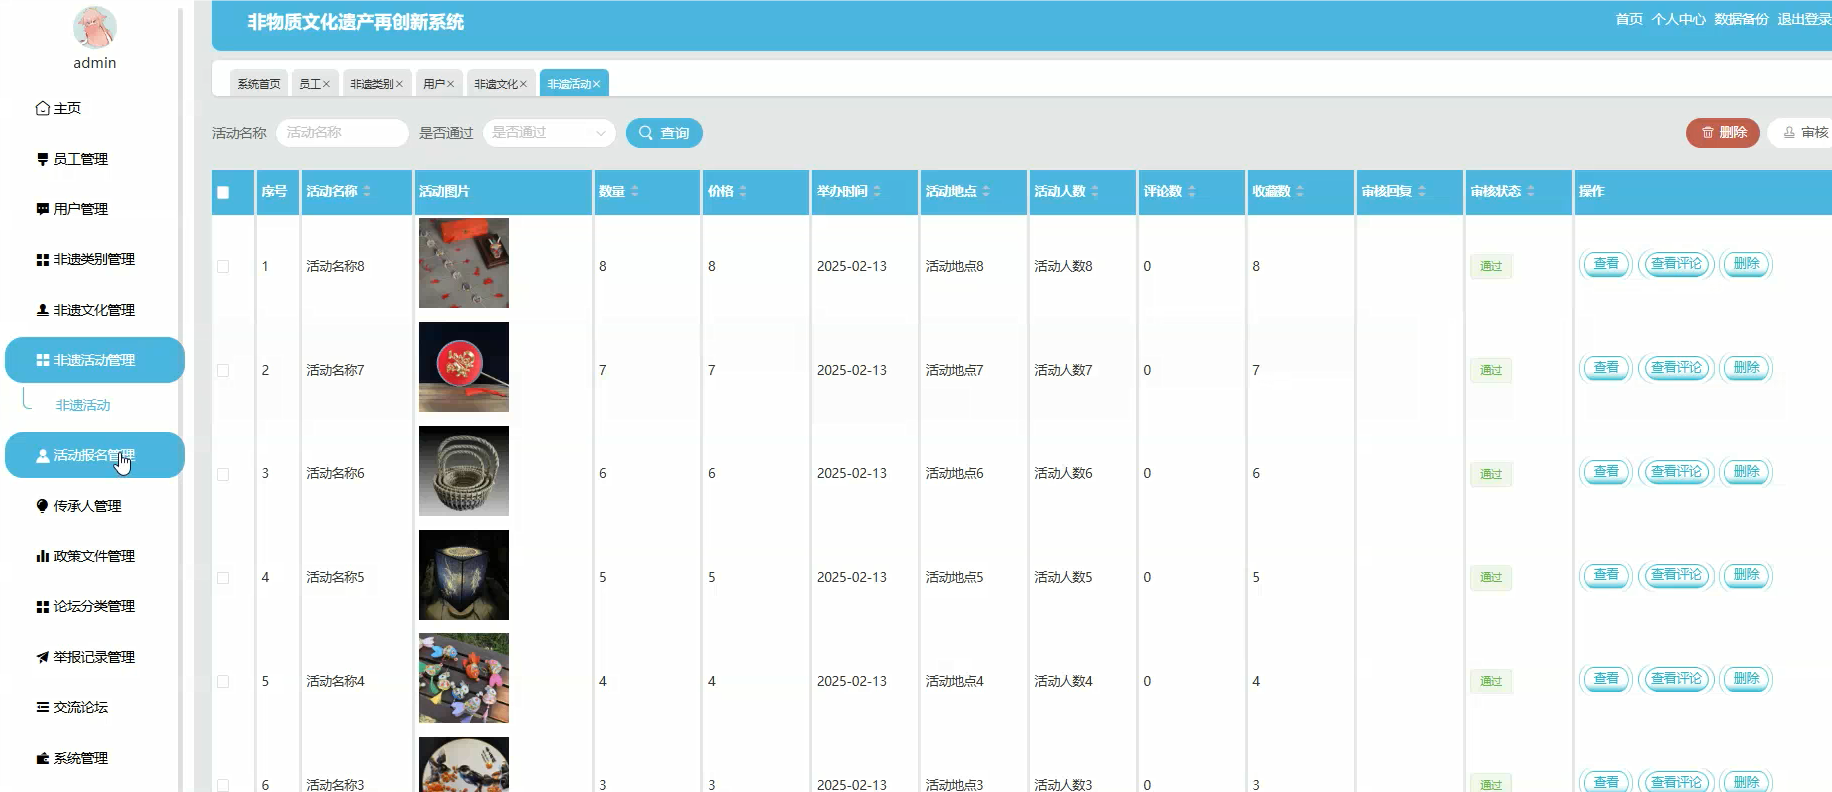Open 交流论坛 in the sidebar

point(72,707)
